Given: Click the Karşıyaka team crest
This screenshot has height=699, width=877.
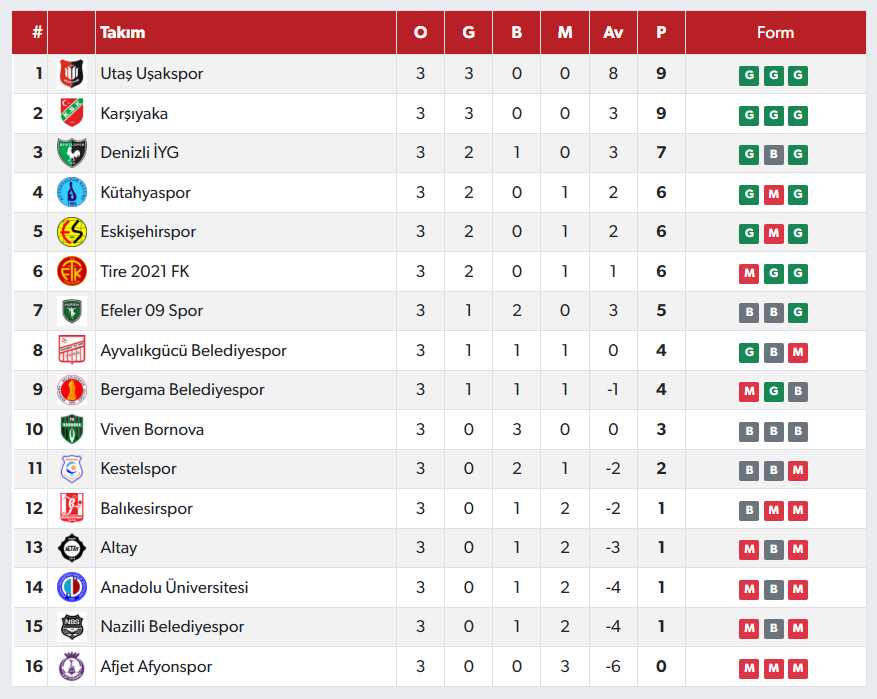Looking at the screenshot, I should [71, 113].
